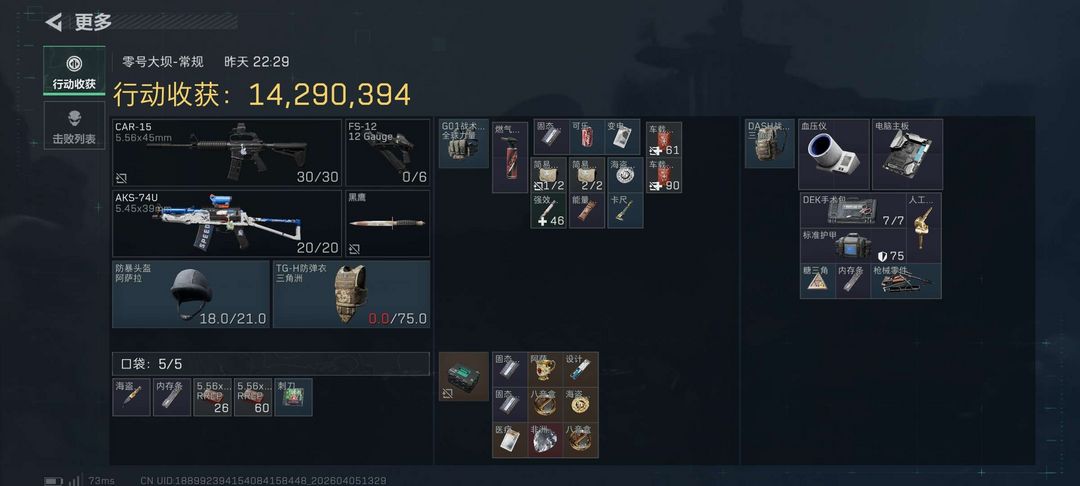Select the 5.56 ammo stack of 60
The image size is (1080, 486).
tap(253, 397)
